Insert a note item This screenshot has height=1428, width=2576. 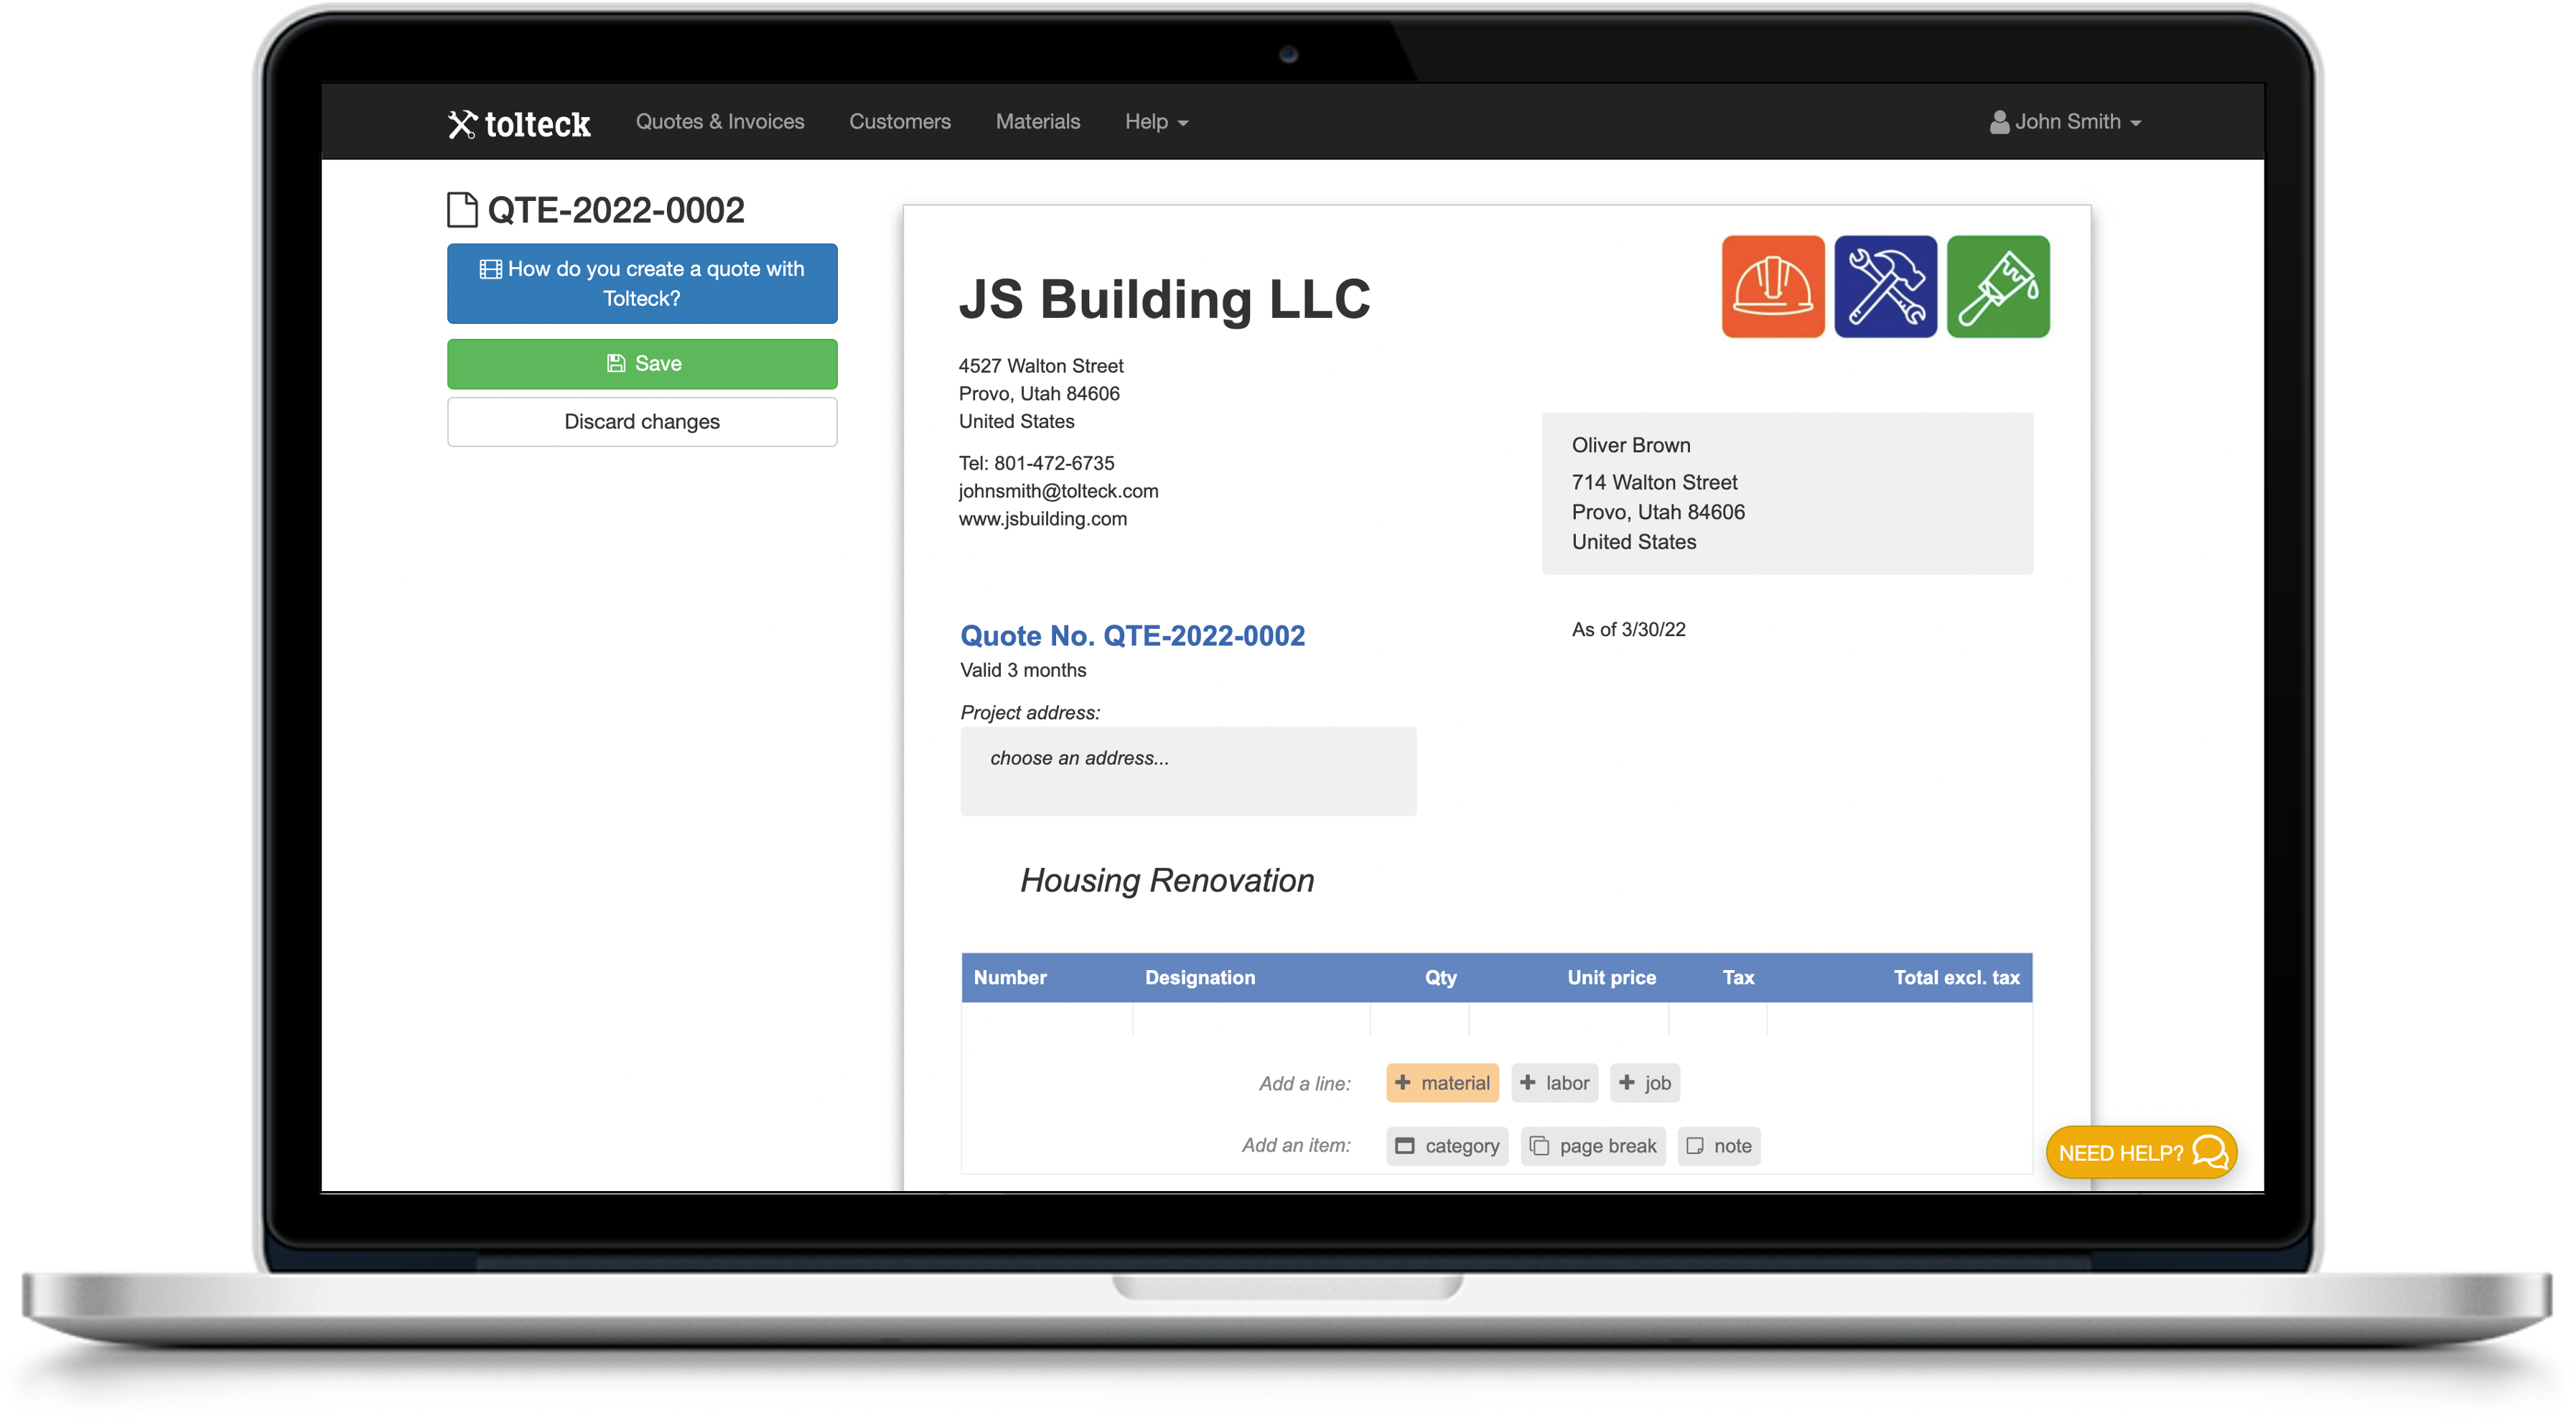(x=1719, y=1146)
